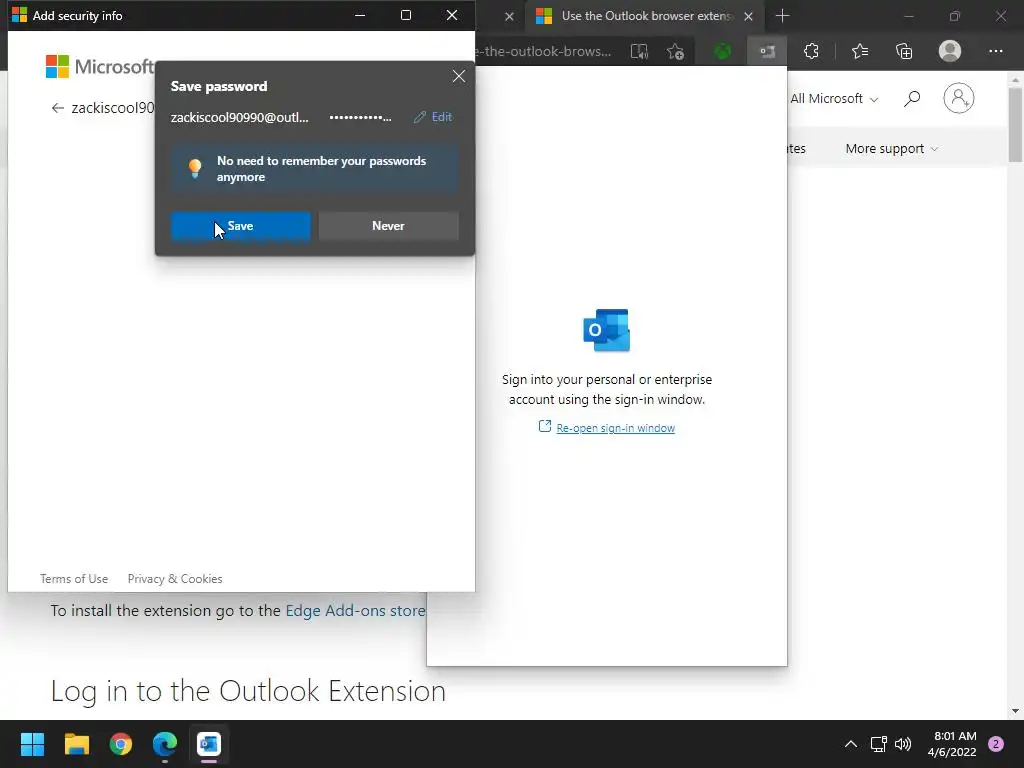Open Edge Extensions puzzle icon
The height and width of the screenshot is (768, 1024).
pyautogui.click(x=811, y=51)
